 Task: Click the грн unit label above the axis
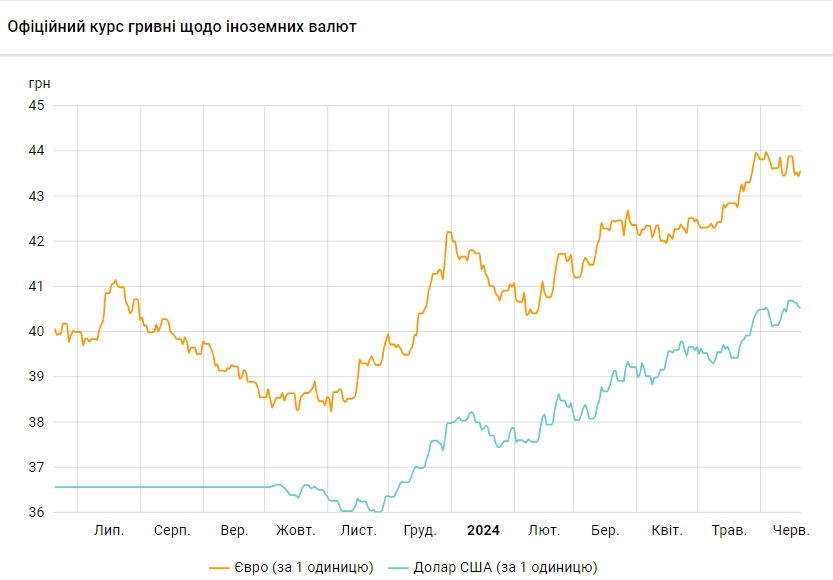(40, 82)
